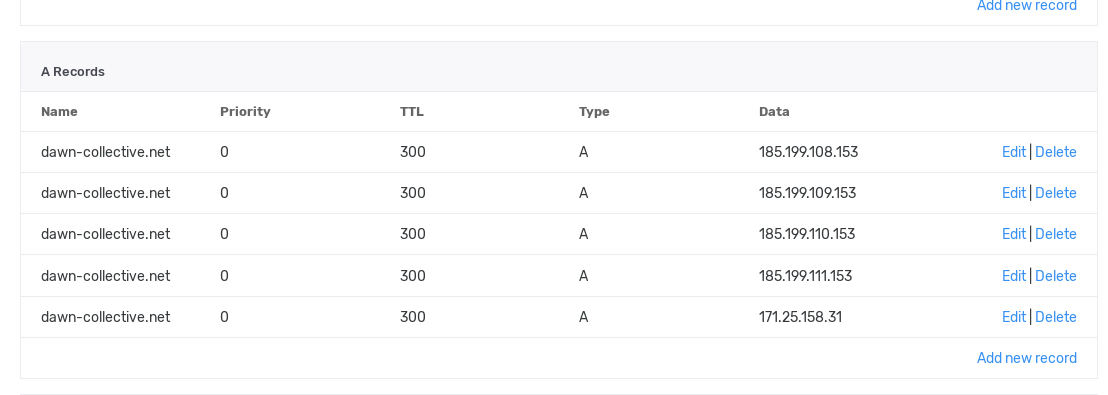Image resolution: width=1108 pixels, height=395 pixels.
Task: Select the TTL column header
Action: click(x=412, y=112)
